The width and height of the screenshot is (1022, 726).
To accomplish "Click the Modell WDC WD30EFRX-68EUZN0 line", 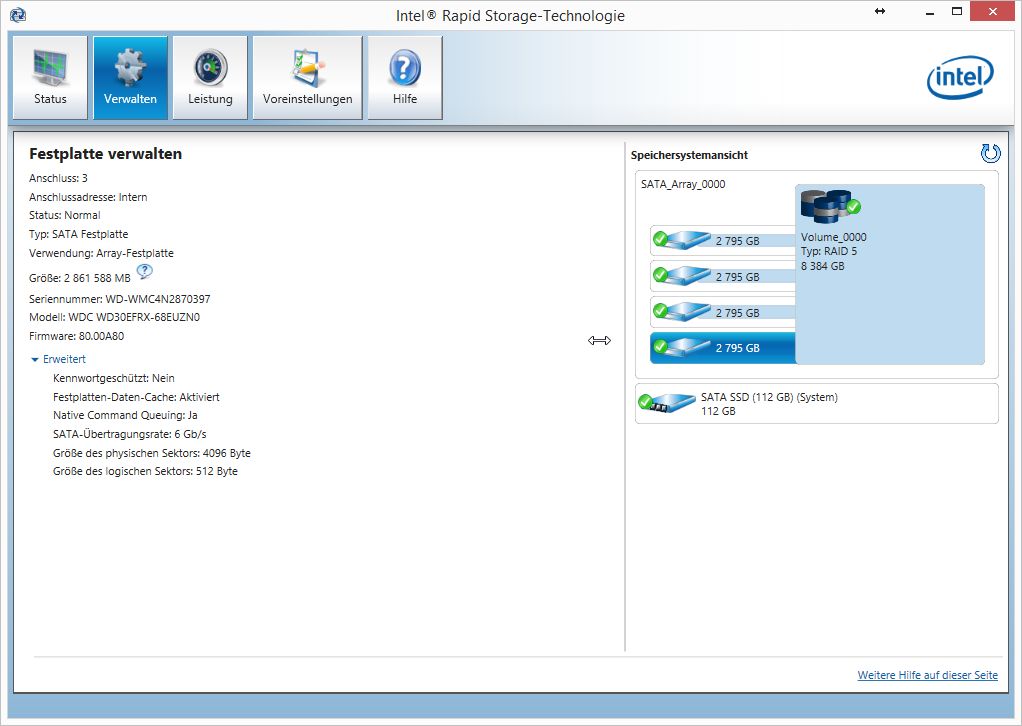I will click(115, 317).
